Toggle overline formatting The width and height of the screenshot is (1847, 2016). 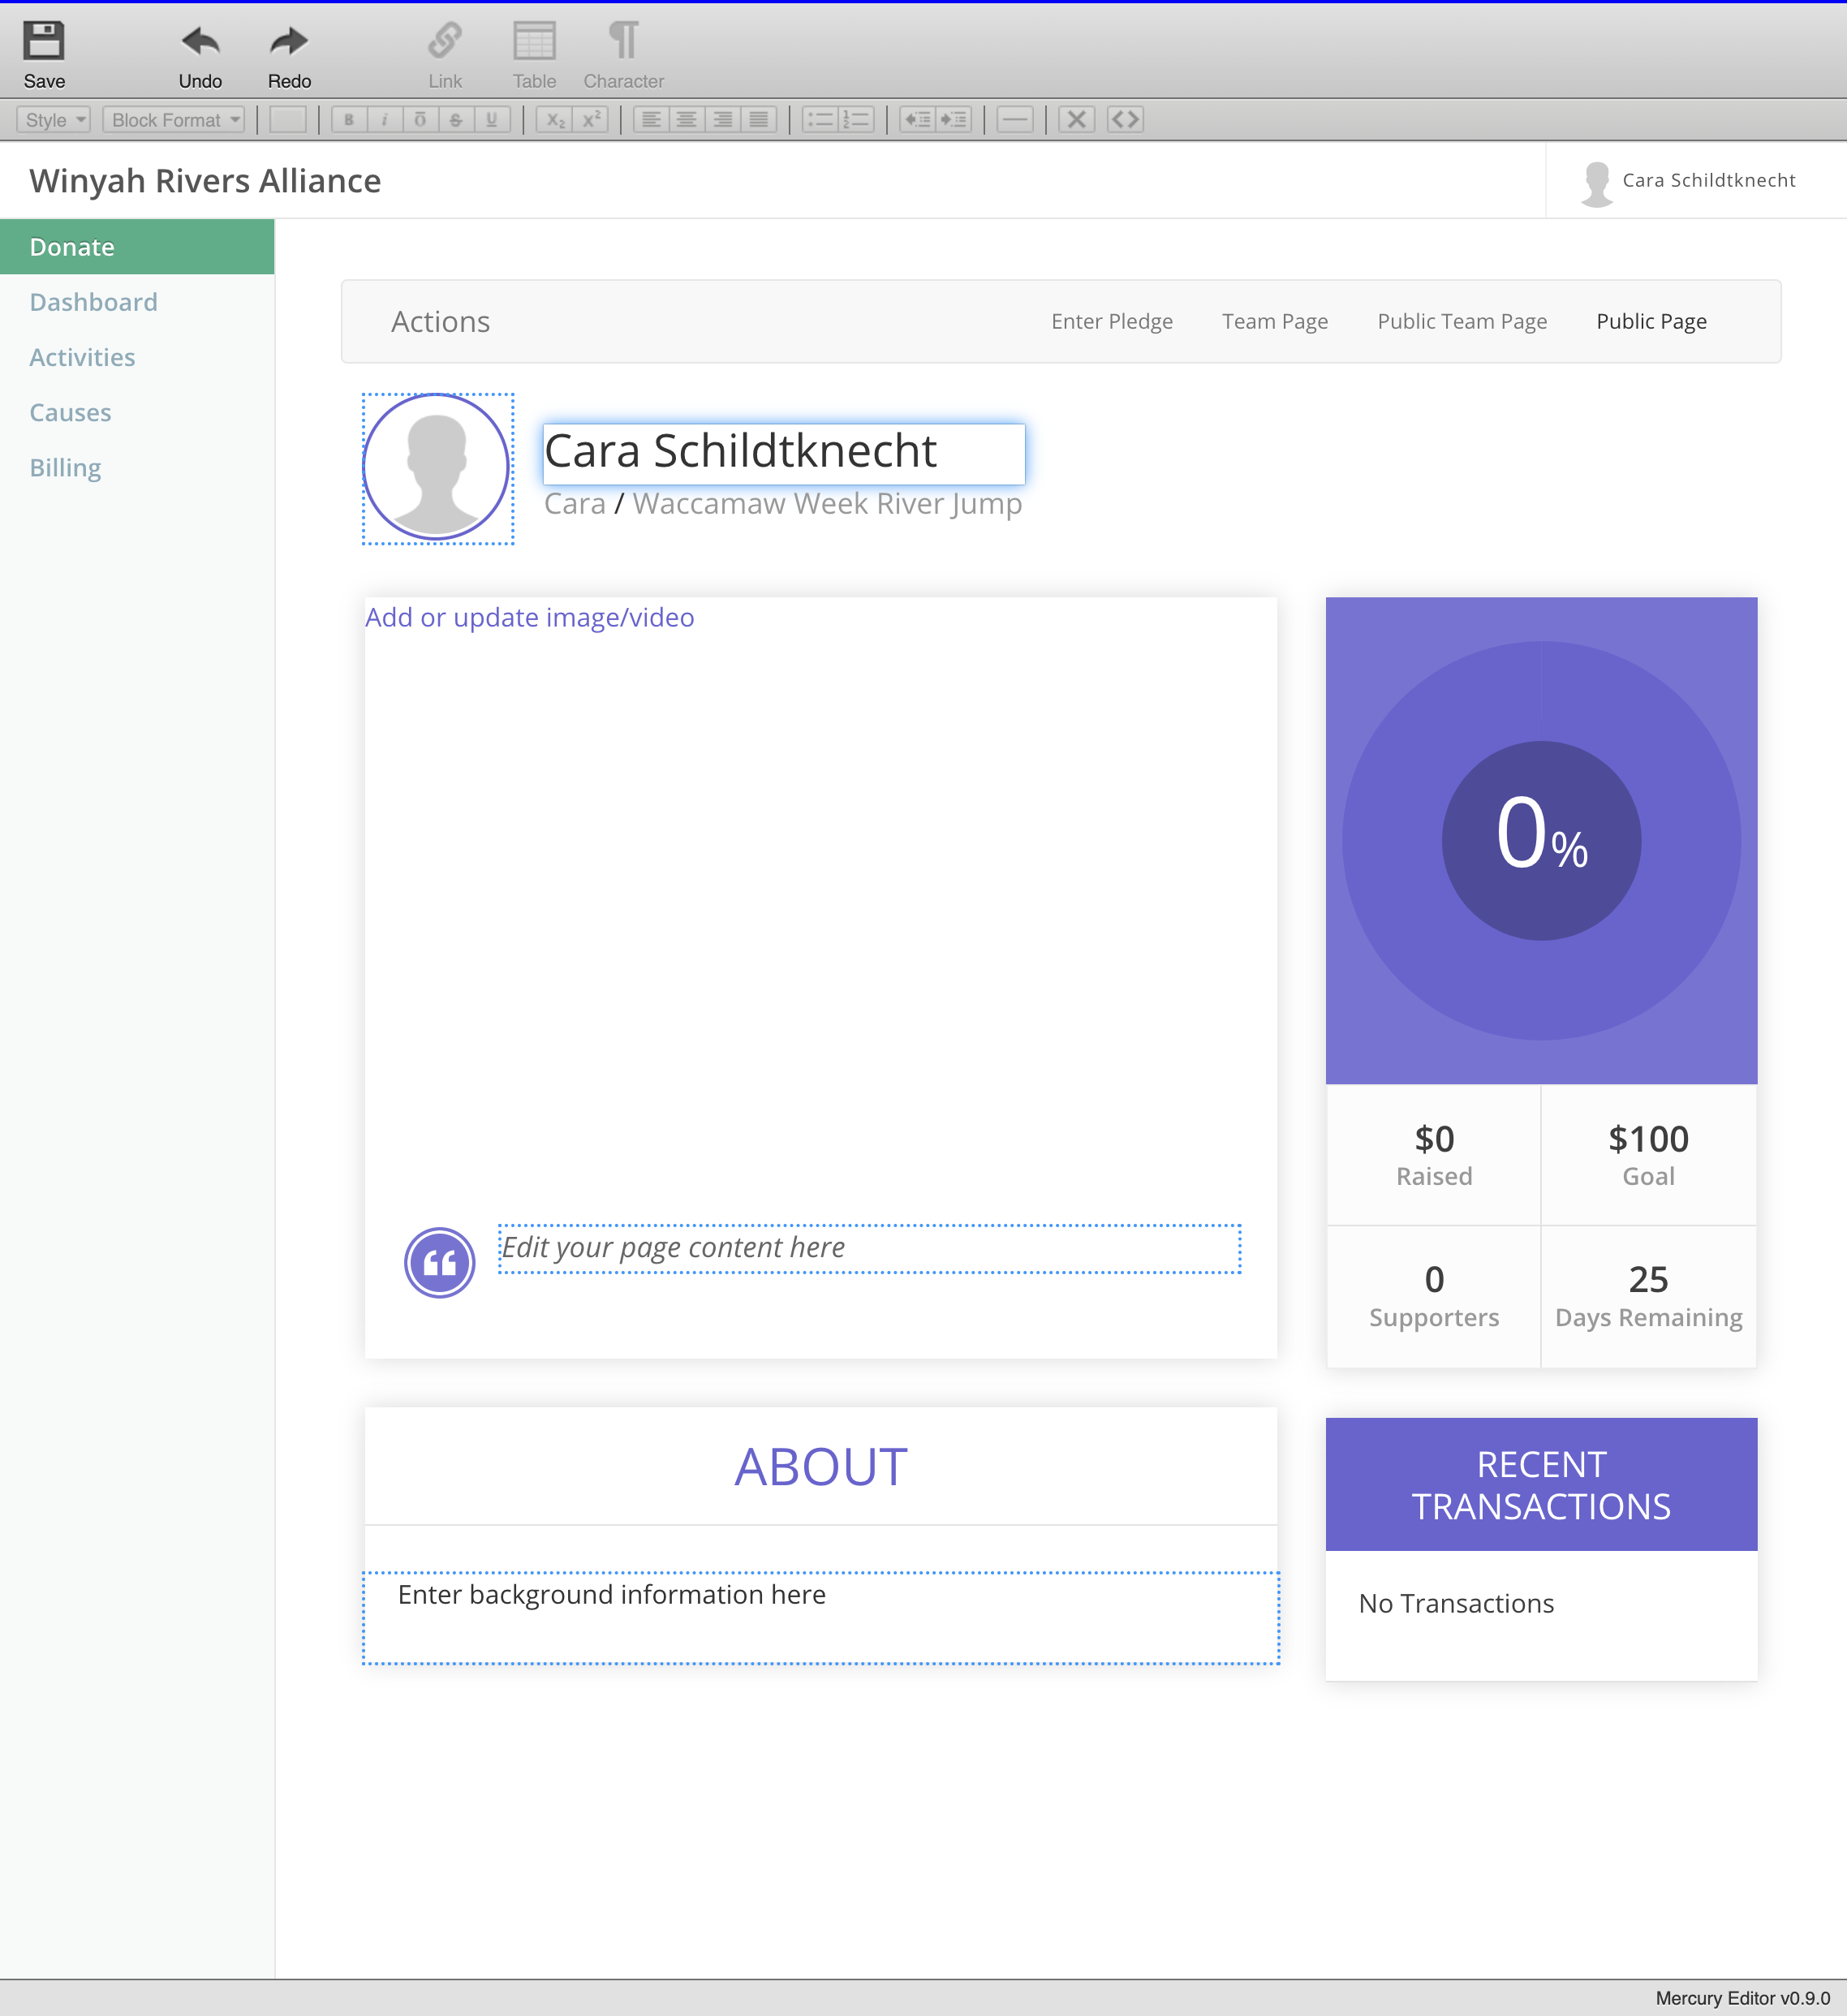420,120
